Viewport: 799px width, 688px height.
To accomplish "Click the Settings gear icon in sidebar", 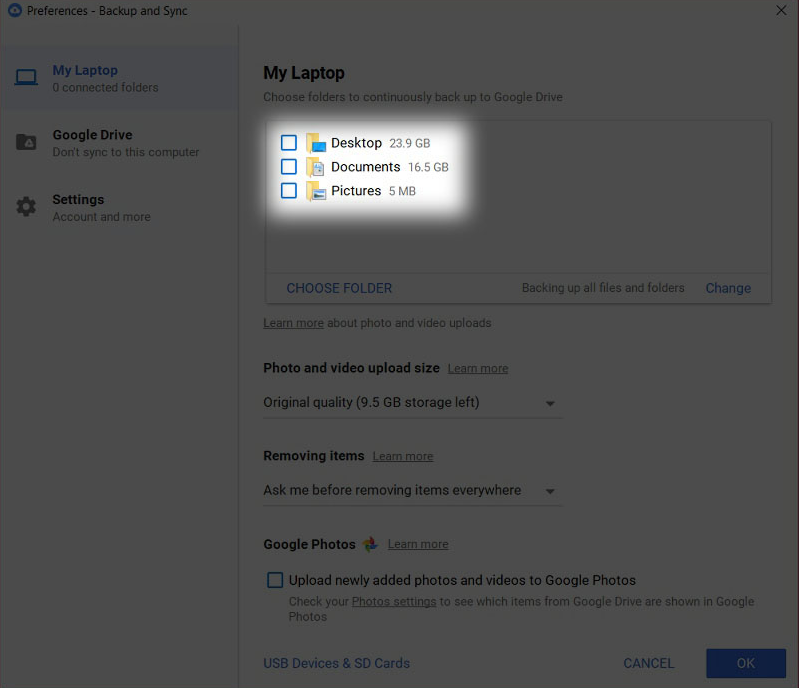I will click(x=26, y=206).
